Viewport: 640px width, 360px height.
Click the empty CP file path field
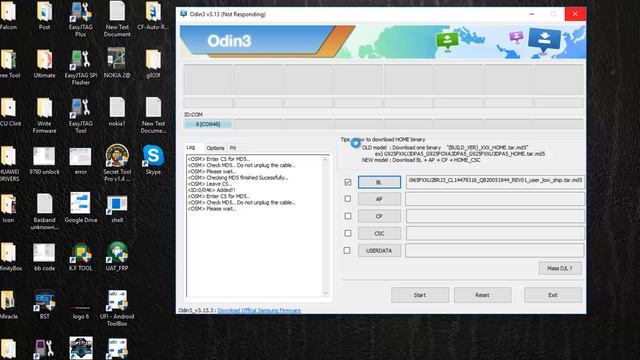pos(495,216)
